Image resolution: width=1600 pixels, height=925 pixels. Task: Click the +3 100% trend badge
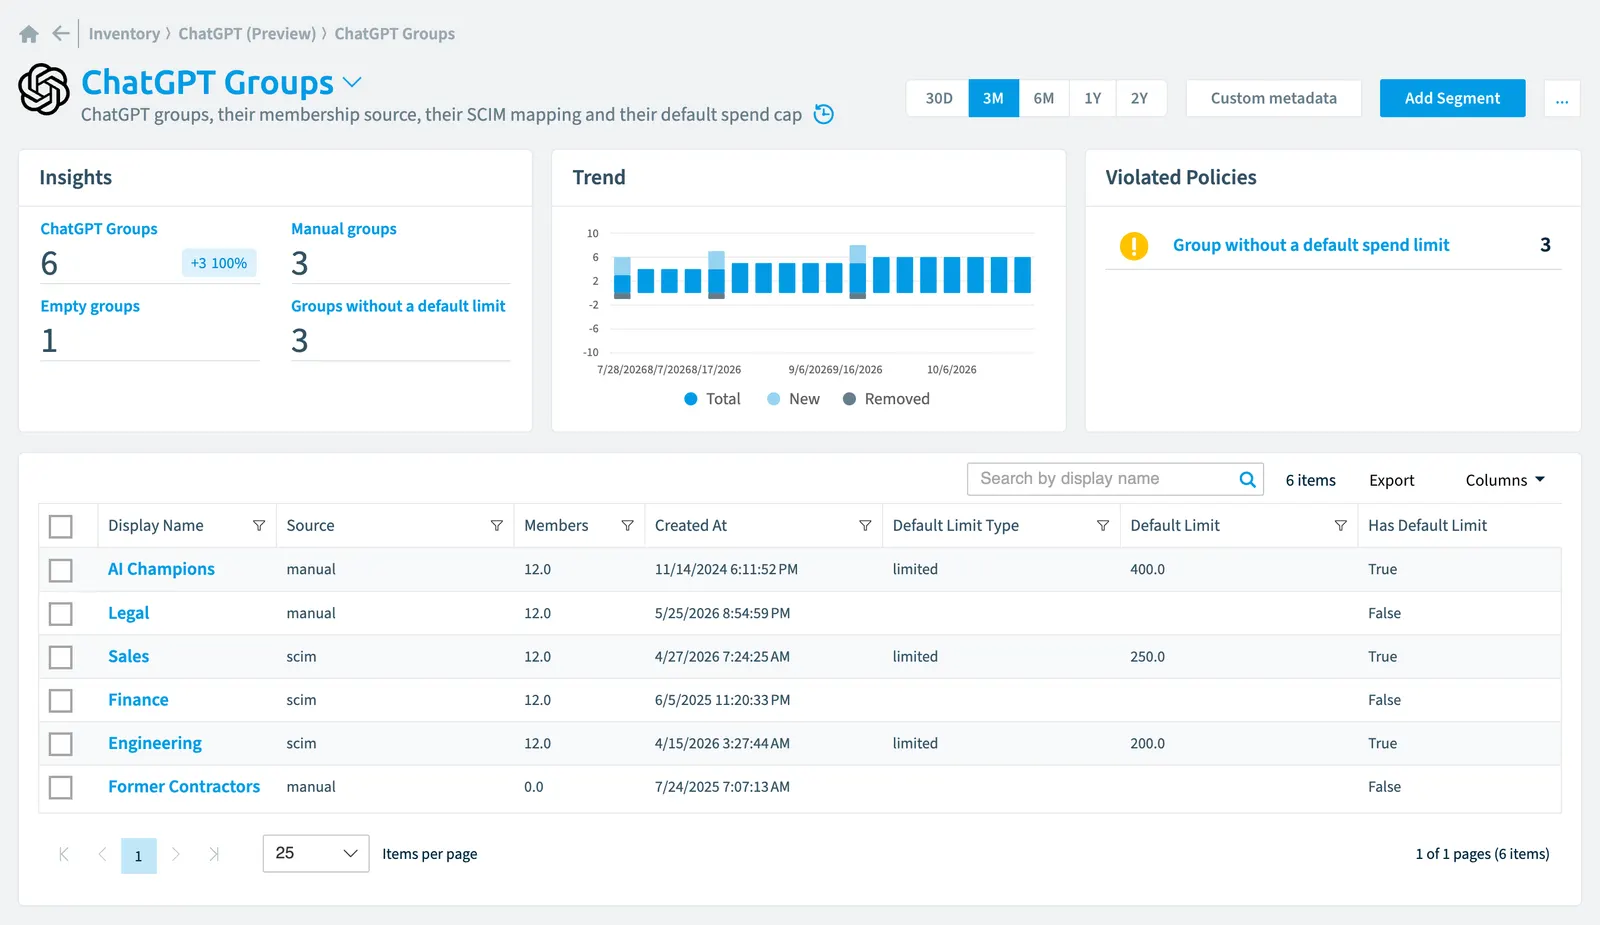pos(219,263)
